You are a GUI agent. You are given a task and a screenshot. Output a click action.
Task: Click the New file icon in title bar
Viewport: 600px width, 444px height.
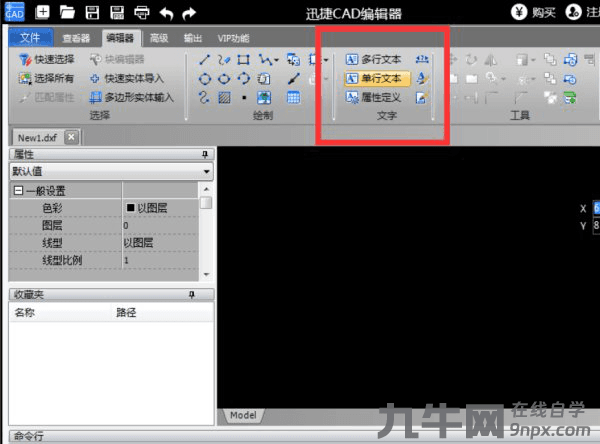click(x=42, y=13)
